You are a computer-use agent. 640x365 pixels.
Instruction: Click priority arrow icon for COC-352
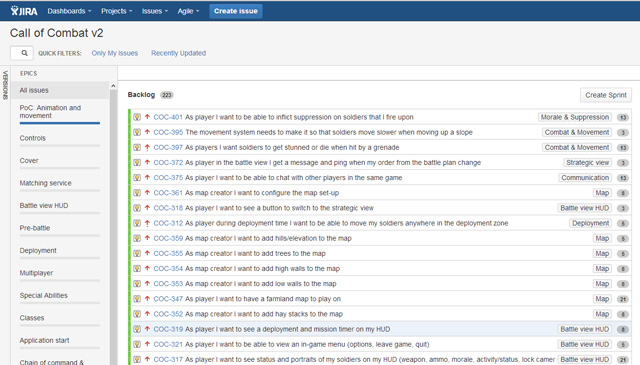coord(147,314)
